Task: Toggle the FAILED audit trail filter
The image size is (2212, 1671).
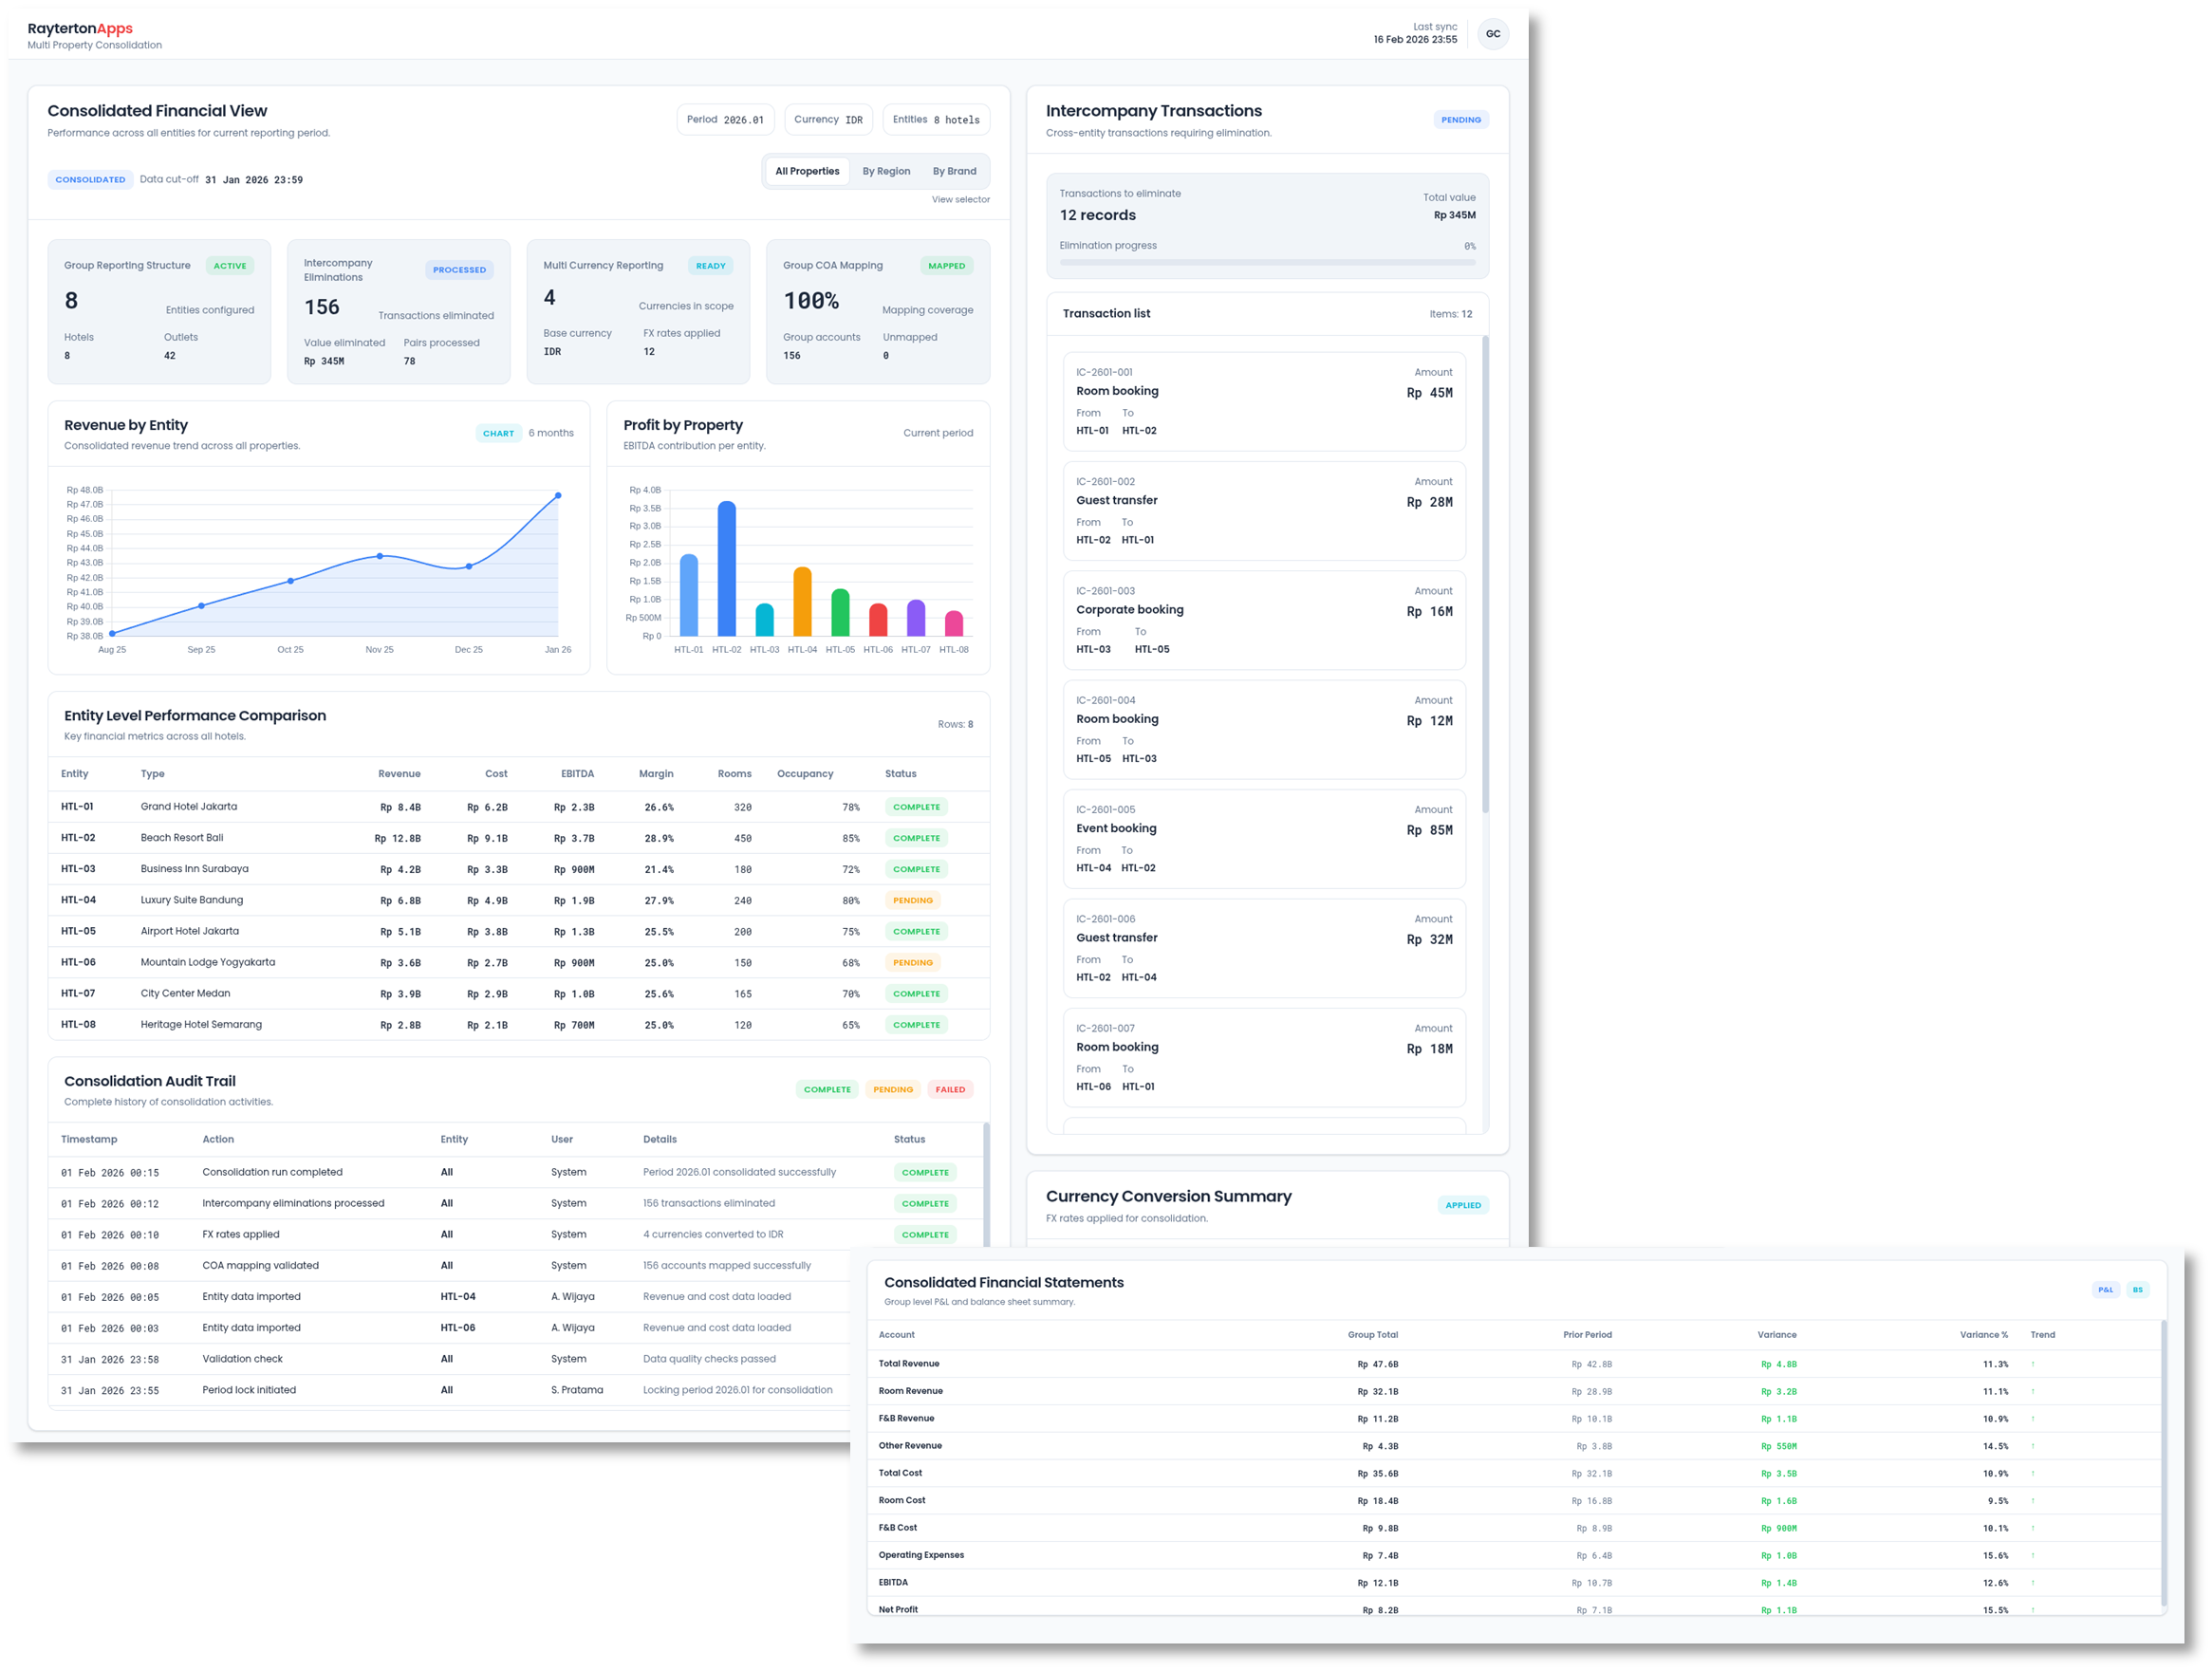Action: point(950,1089)
